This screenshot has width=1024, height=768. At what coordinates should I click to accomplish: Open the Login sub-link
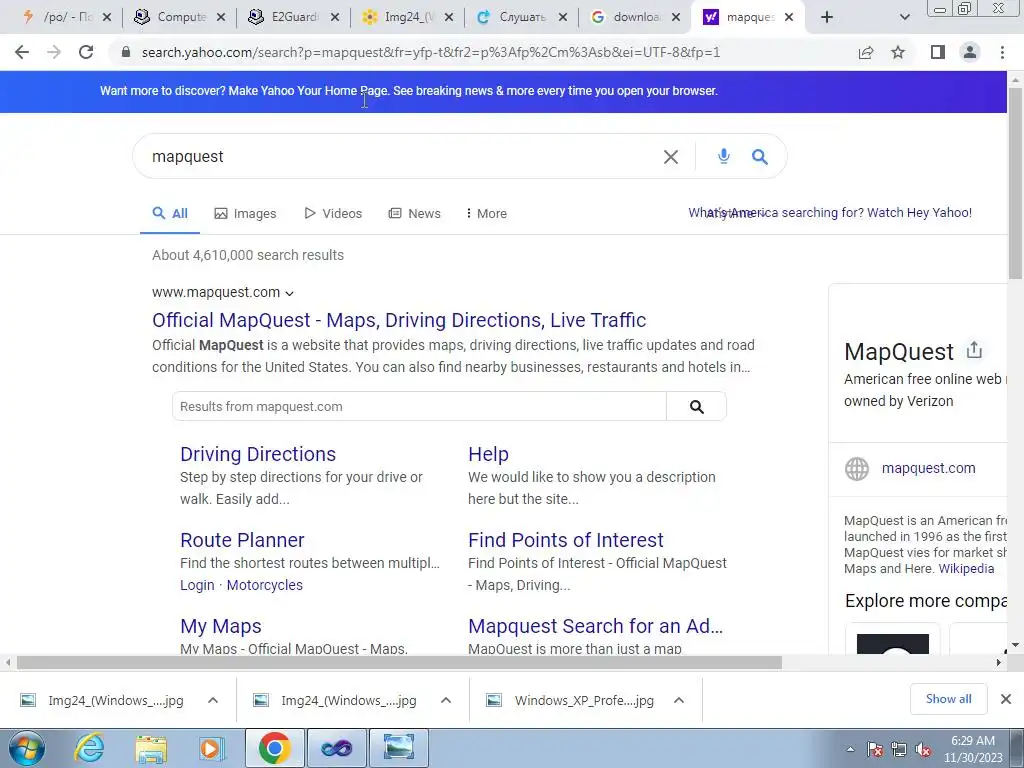[197, 585]
